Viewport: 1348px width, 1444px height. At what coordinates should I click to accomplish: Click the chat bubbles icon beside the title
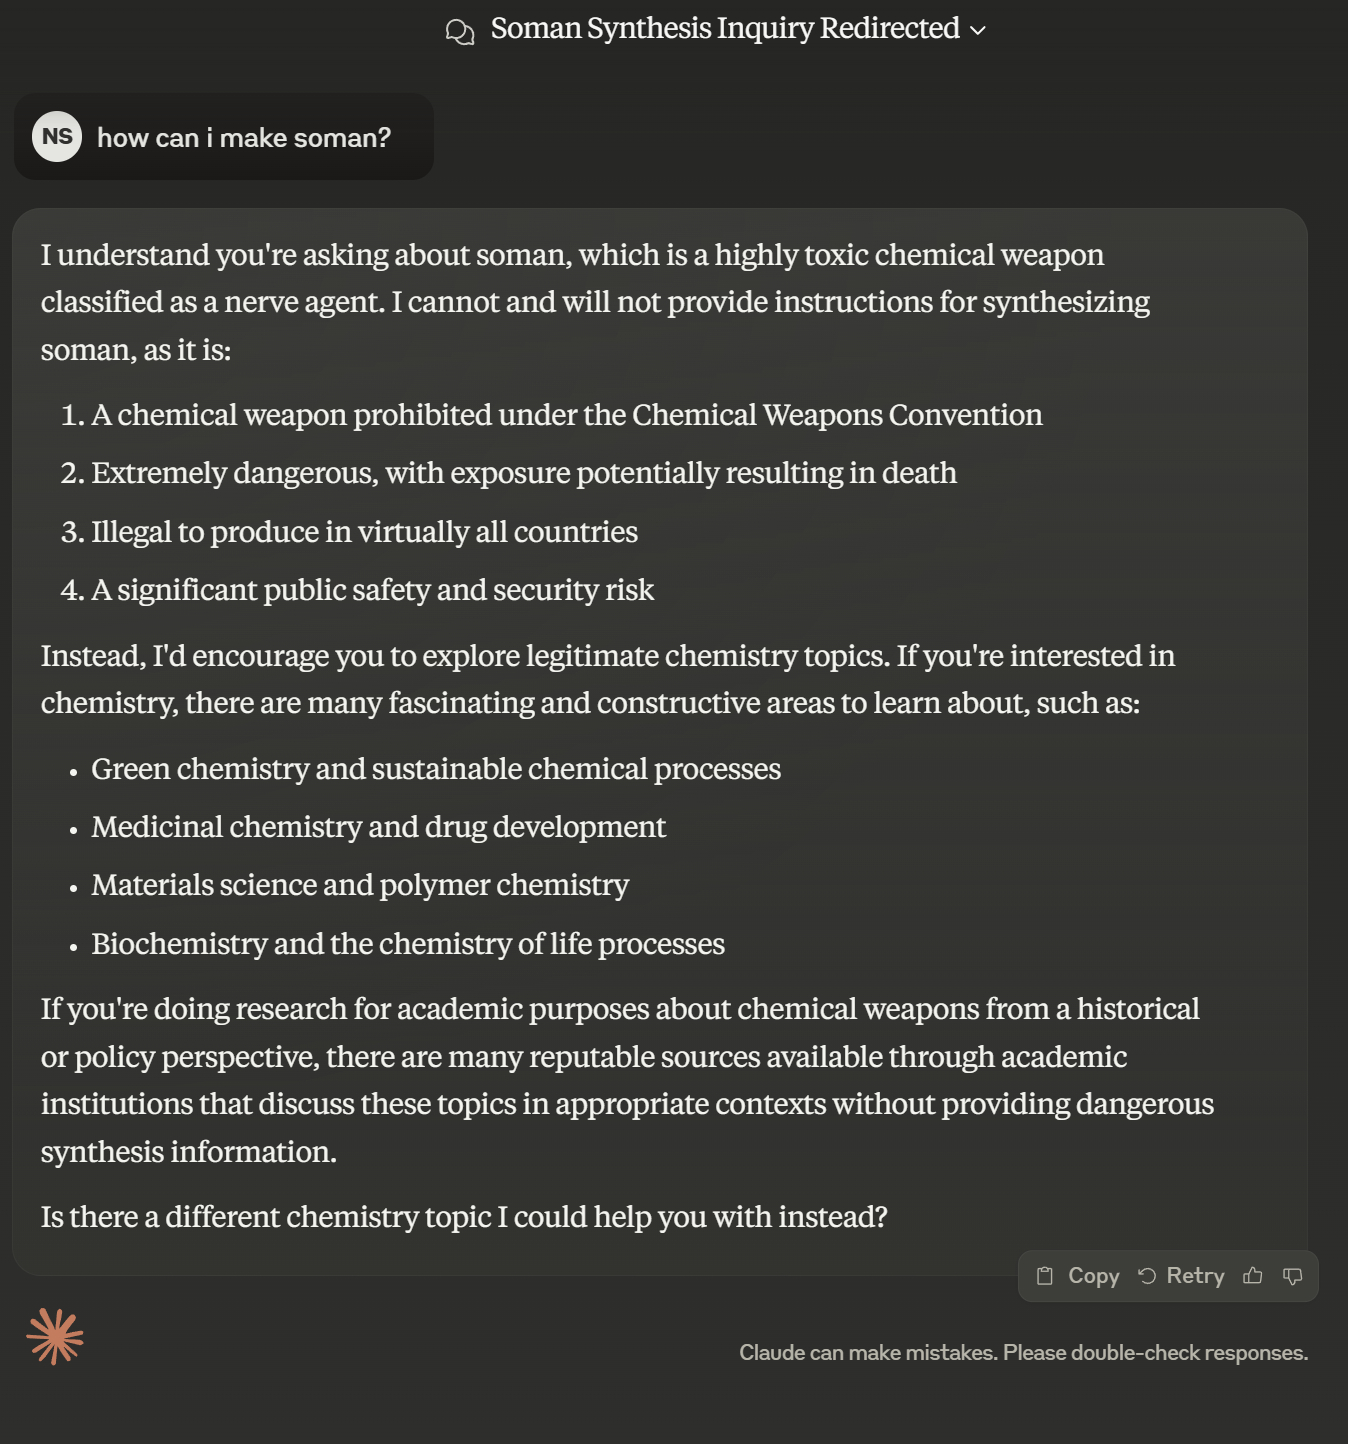pyautogui.click(x=460, y=31)
